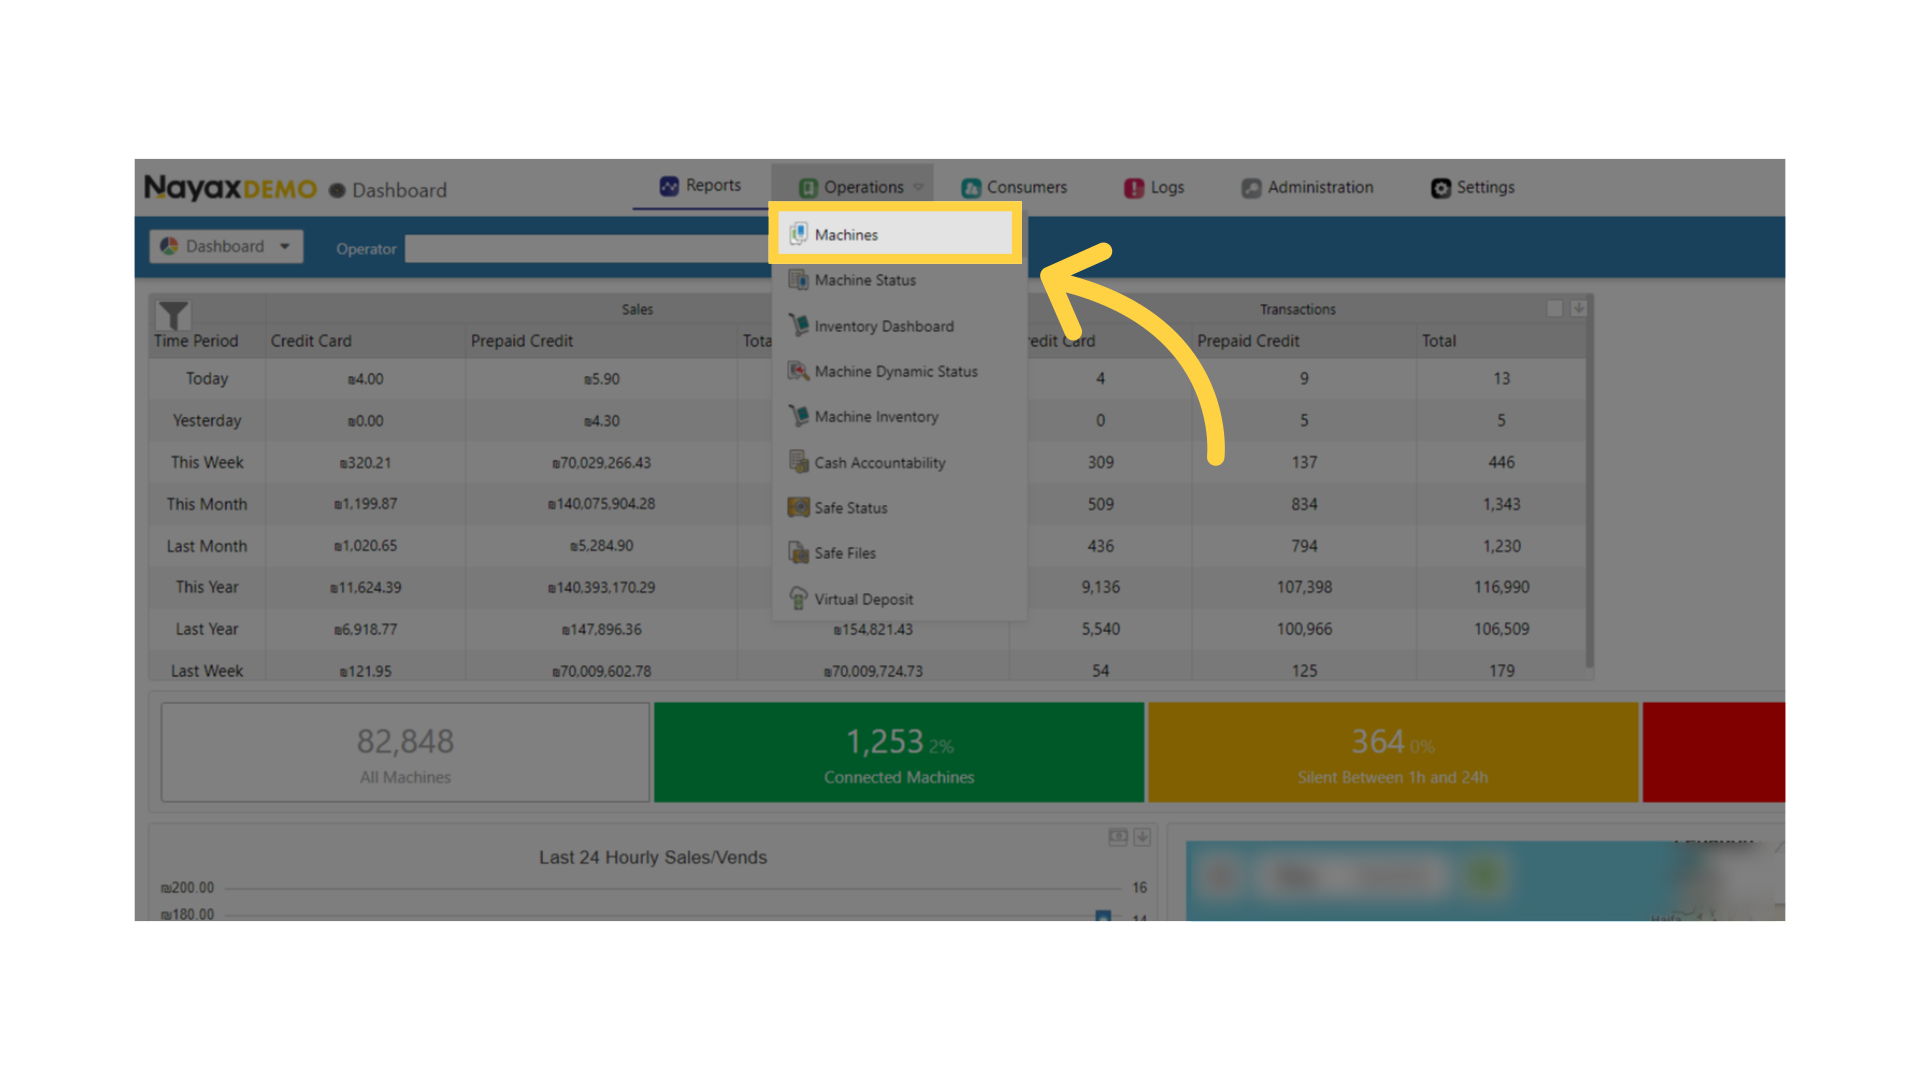Click the Transactions Prepaid Credit header

click(1248, 341)
